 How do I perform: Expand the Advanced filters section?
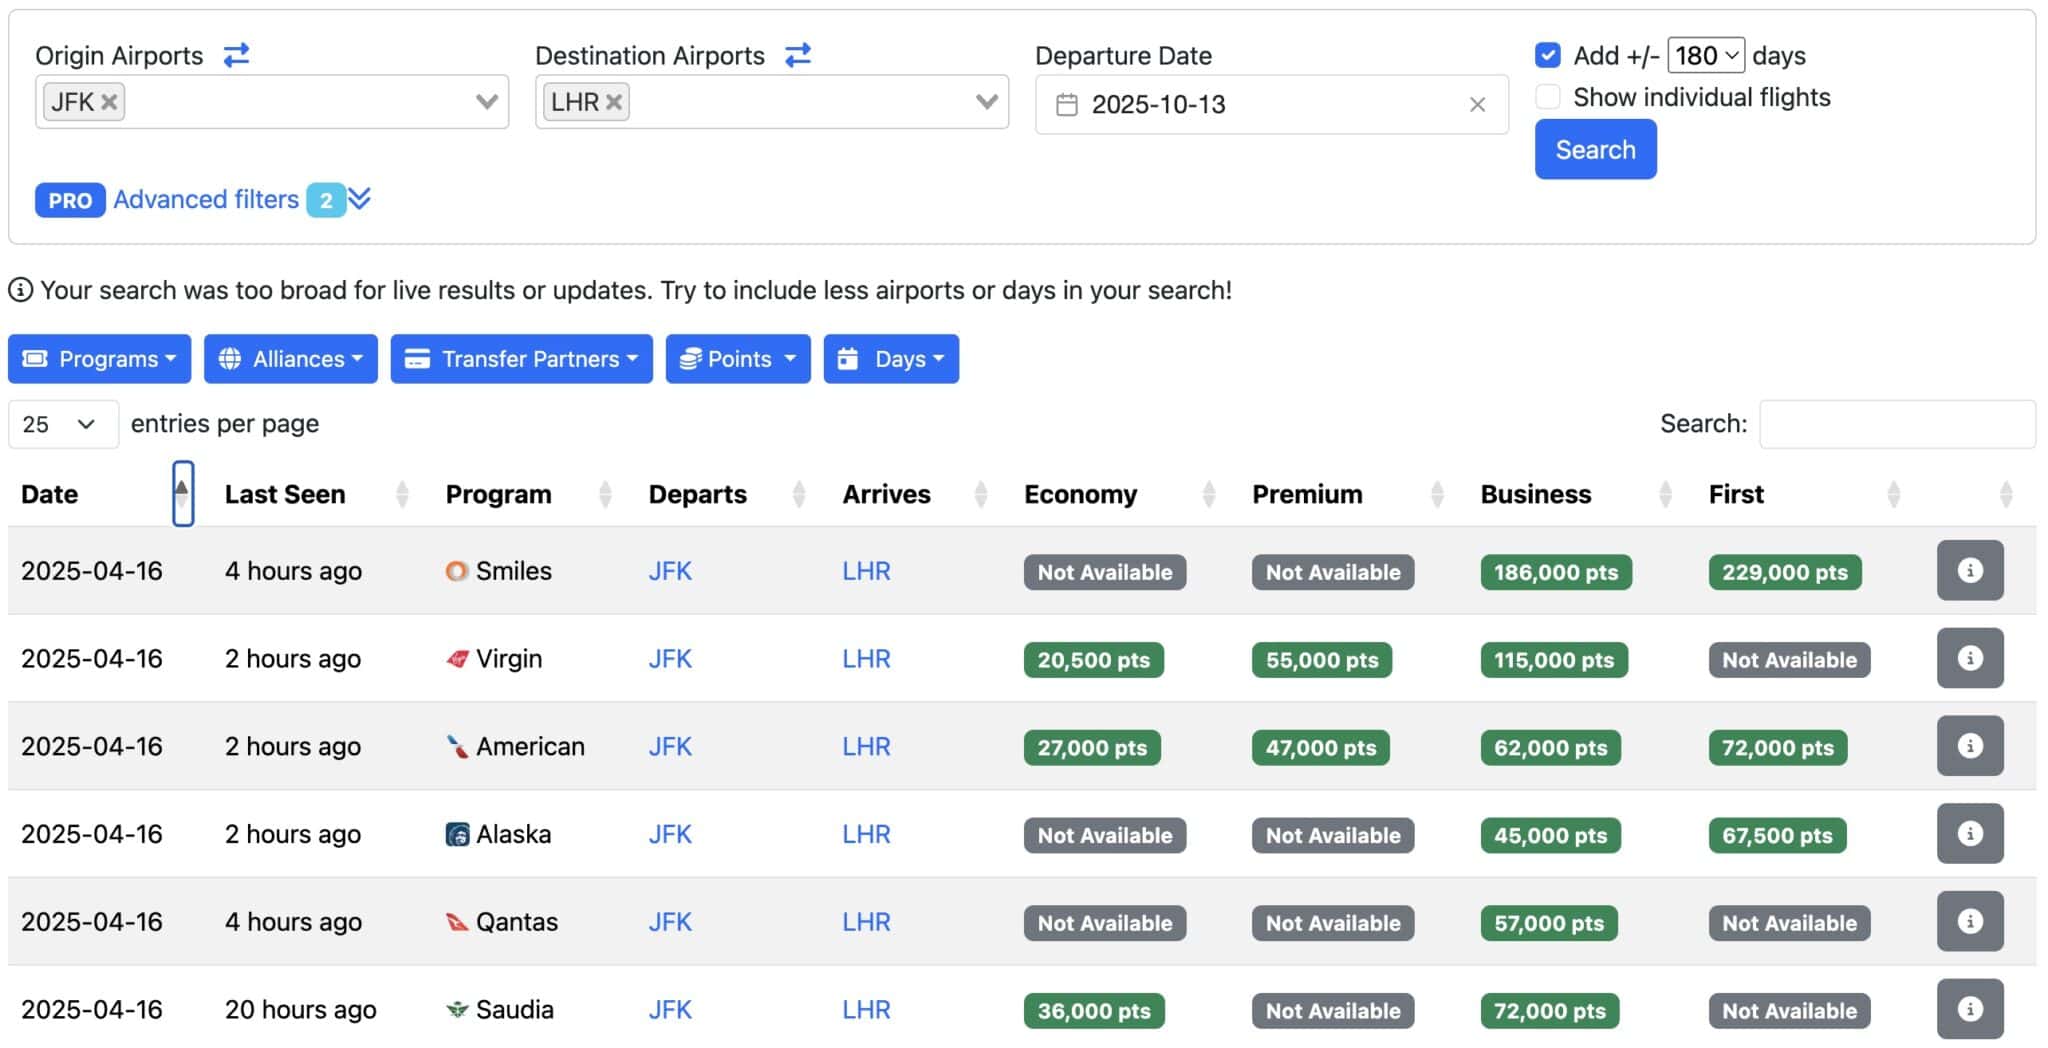click(207, 199)
